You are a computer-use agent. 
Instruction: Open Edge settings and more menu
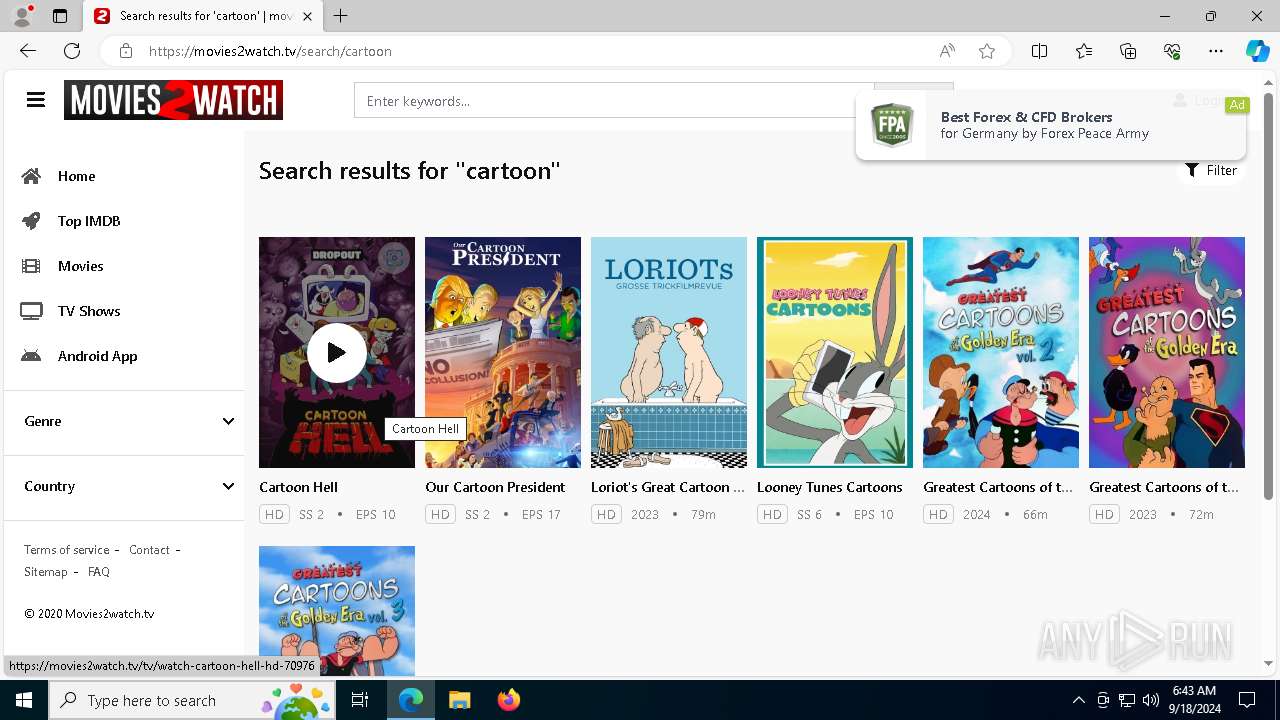point(1216,51)
